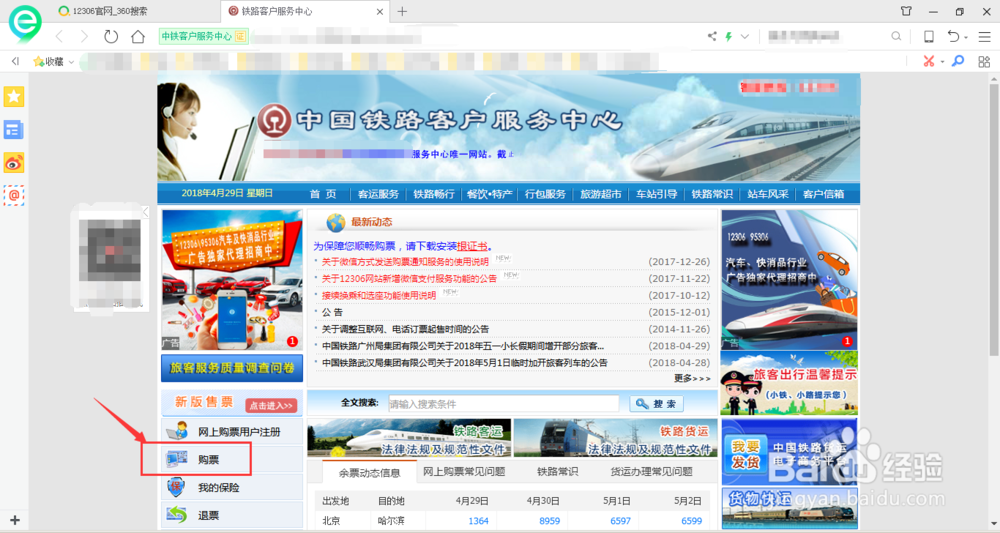Open the extensions grid icon

pos(984,61)
